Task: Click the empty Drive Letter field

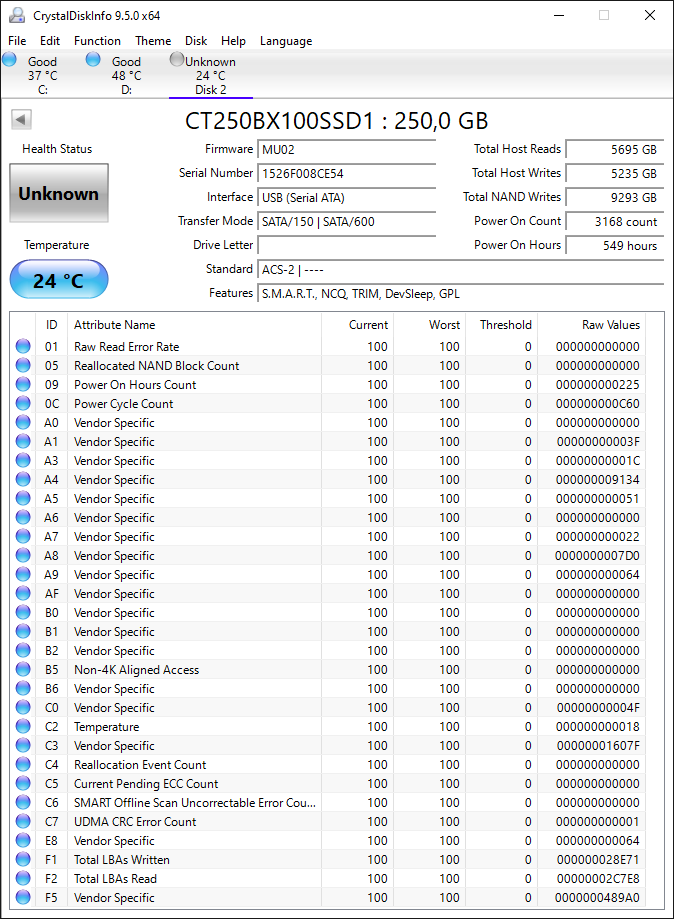Action: click(346, 246)
